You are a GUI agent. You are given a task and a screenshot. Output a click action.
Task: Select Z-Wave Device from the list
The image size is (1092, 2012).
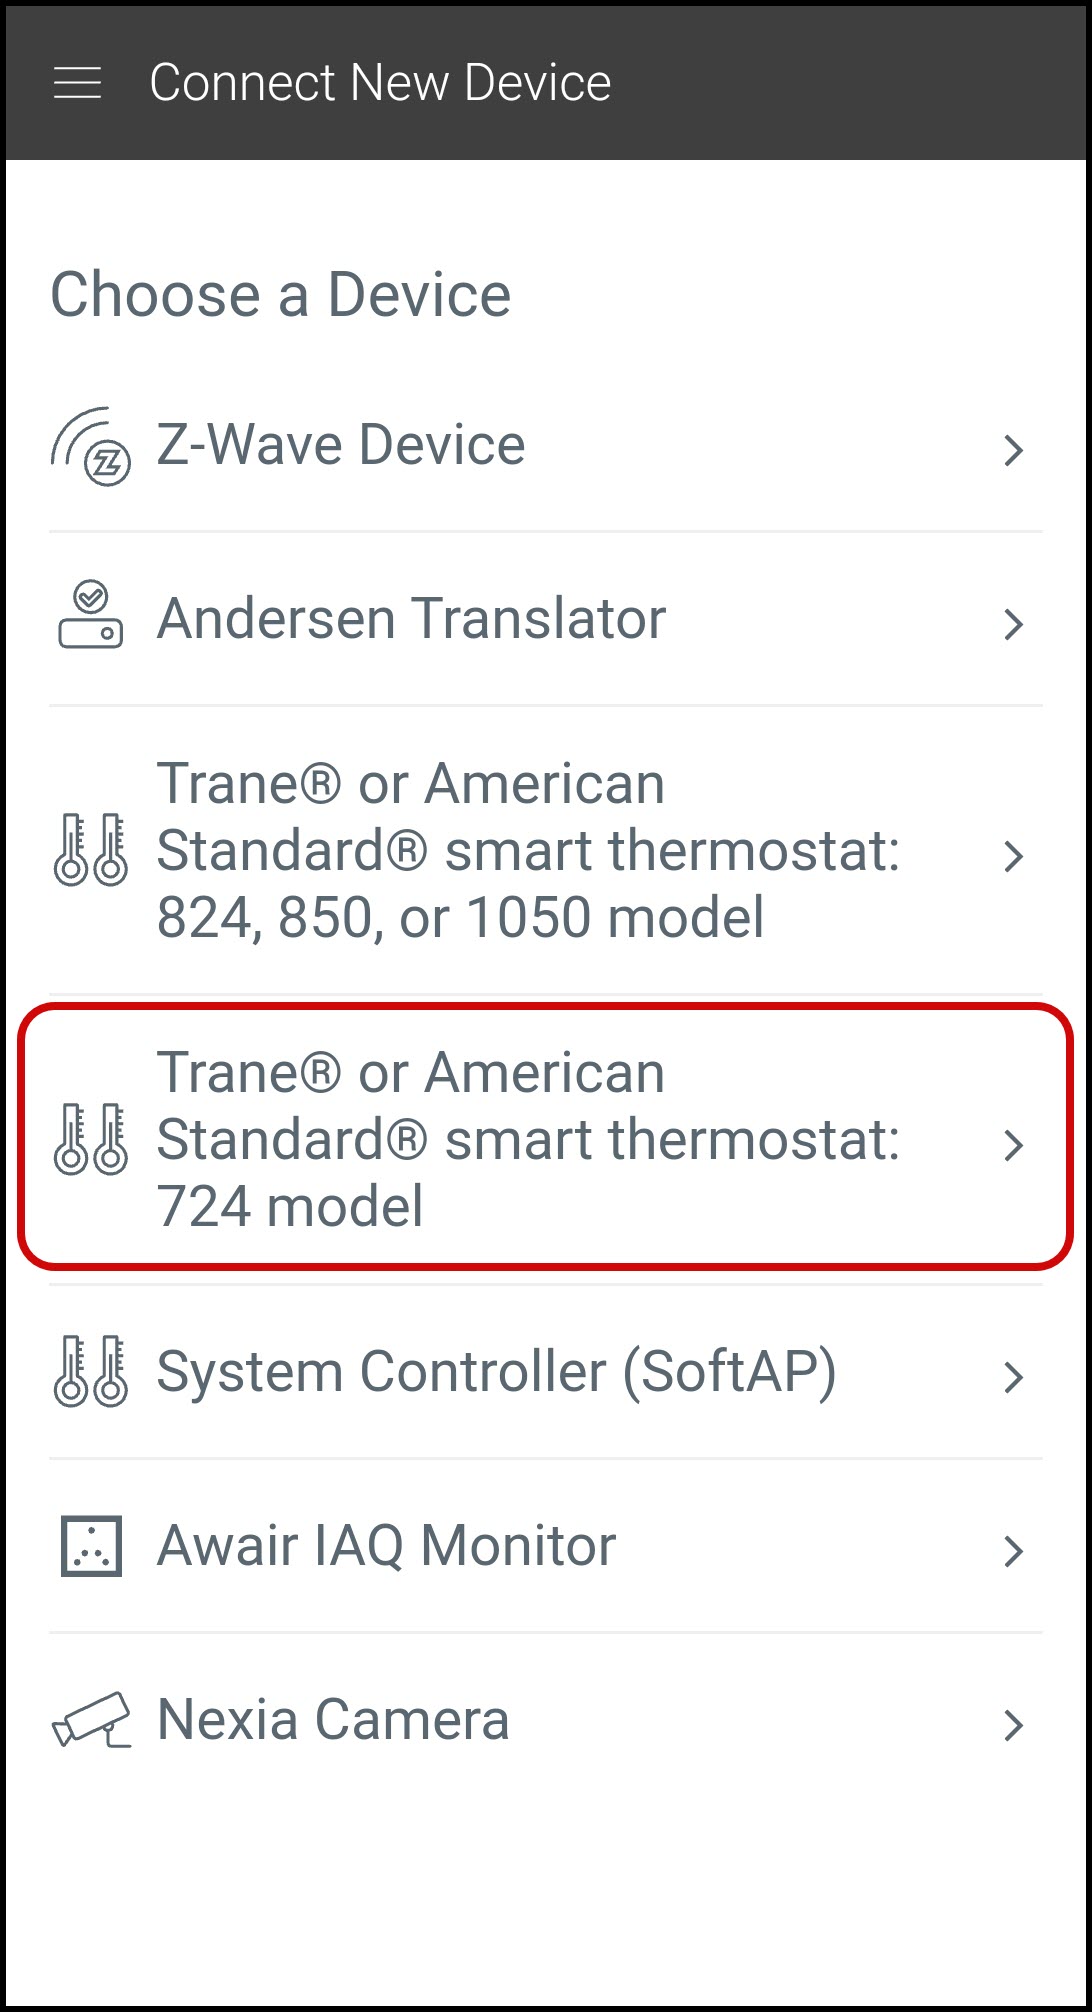pyautogui.click(x=341, y=445)
